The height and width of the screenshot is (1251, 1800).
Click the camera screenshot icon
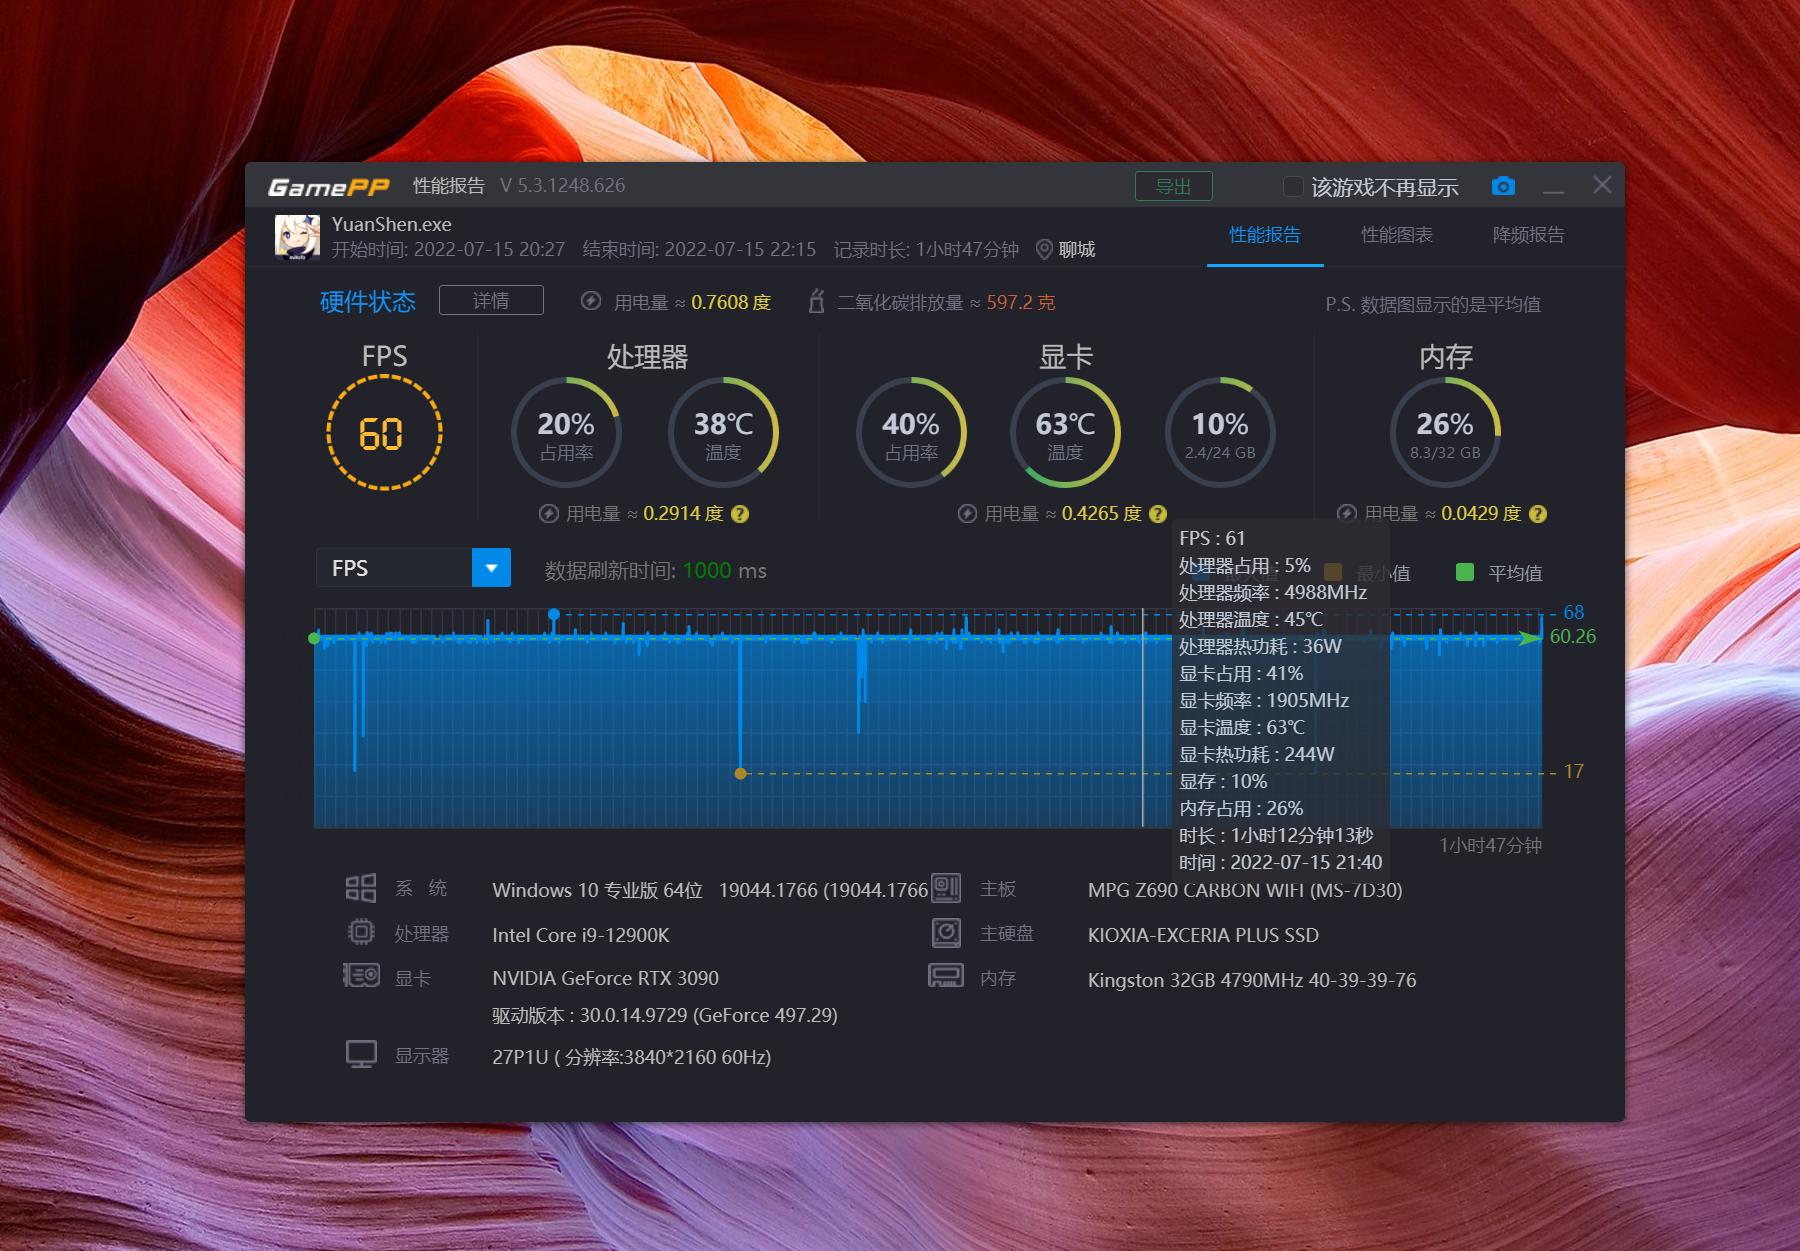tap(1502, 186)
